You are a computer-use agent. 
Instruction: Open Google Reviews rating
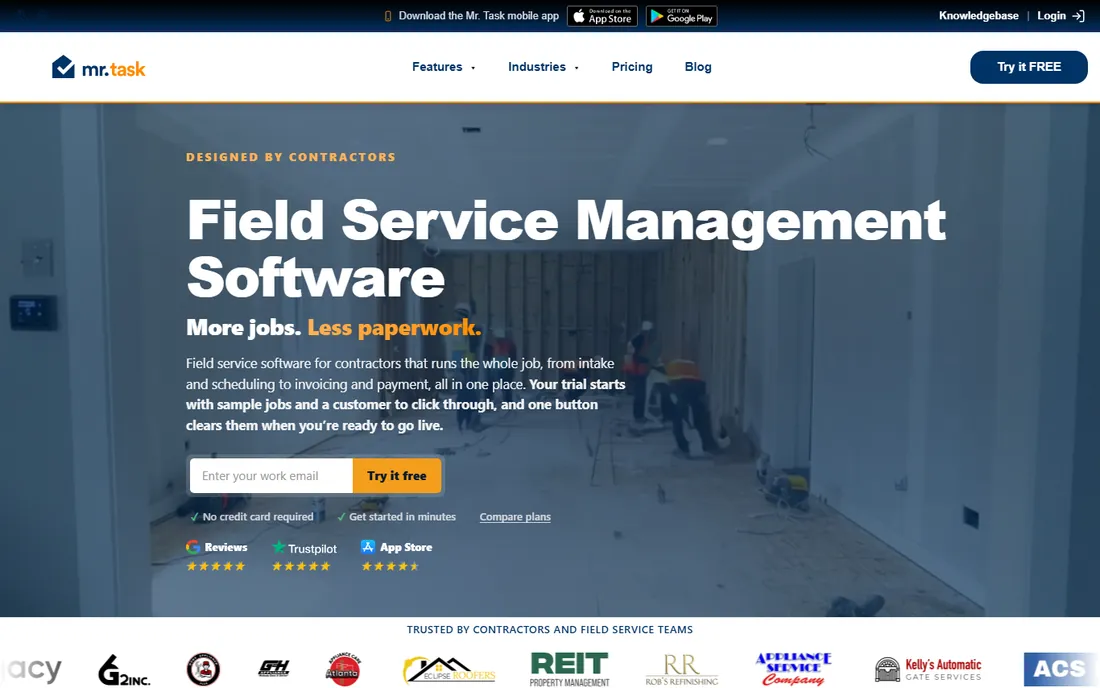pyautogui.click(x=216, y=555)
